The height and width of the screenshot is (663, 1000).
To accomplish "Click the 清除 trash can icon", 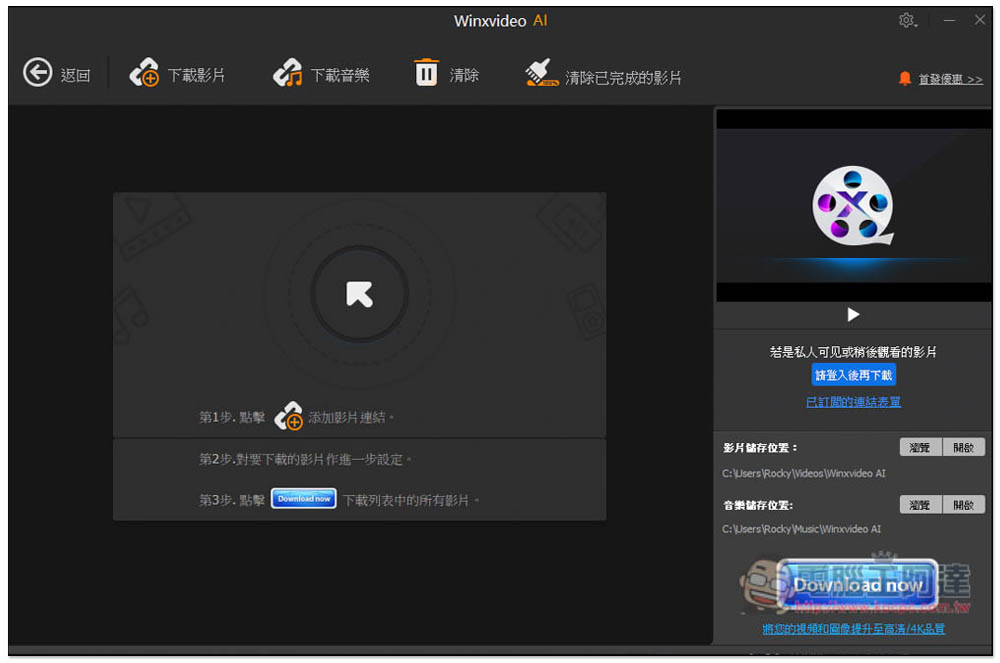I will pos(427,72).
